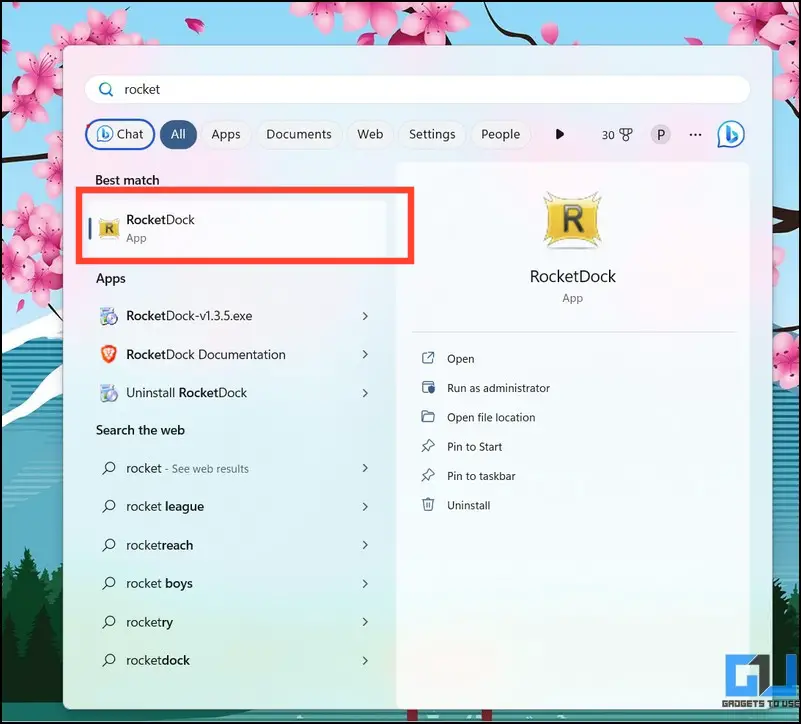Expand the rocket league web suggestion arrow
The width and height of the screenshot is (801, 724).
pos(365,506)
